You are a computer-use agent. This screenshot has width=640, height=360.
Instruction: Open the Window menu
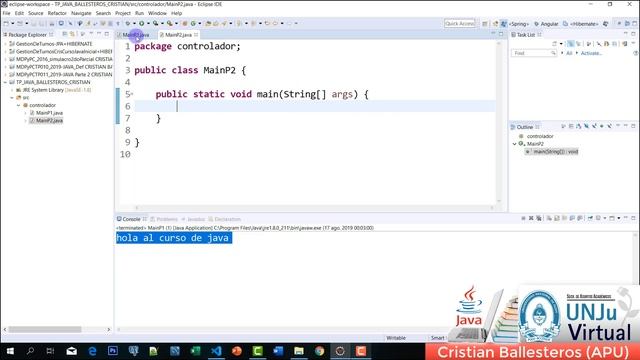coord(157,13)
